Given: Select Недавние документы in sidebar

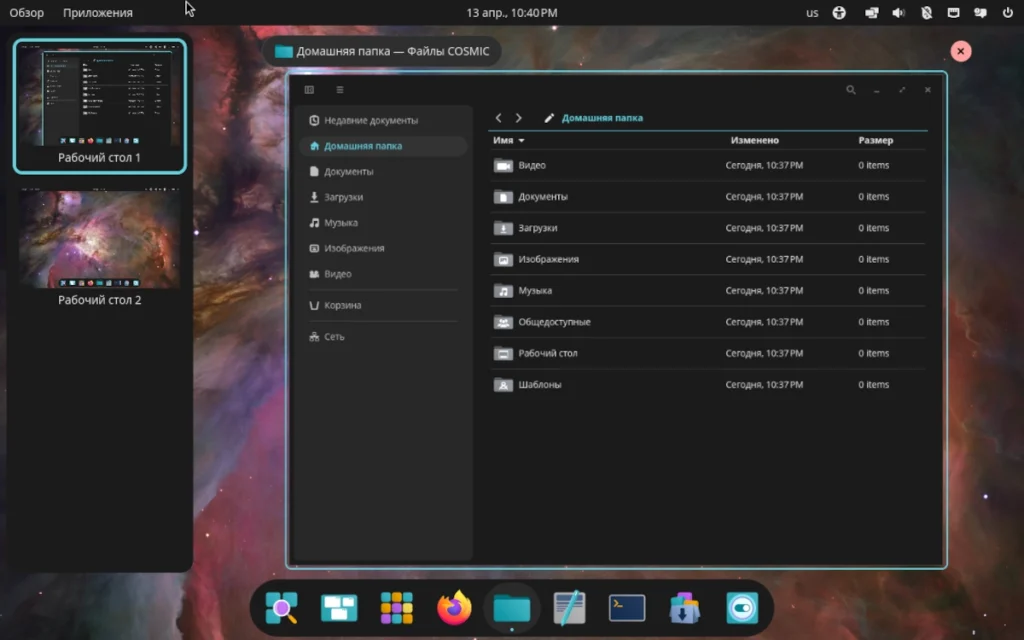Looking at the screenshot, I should pyautogui.click(x=383, y=120).
